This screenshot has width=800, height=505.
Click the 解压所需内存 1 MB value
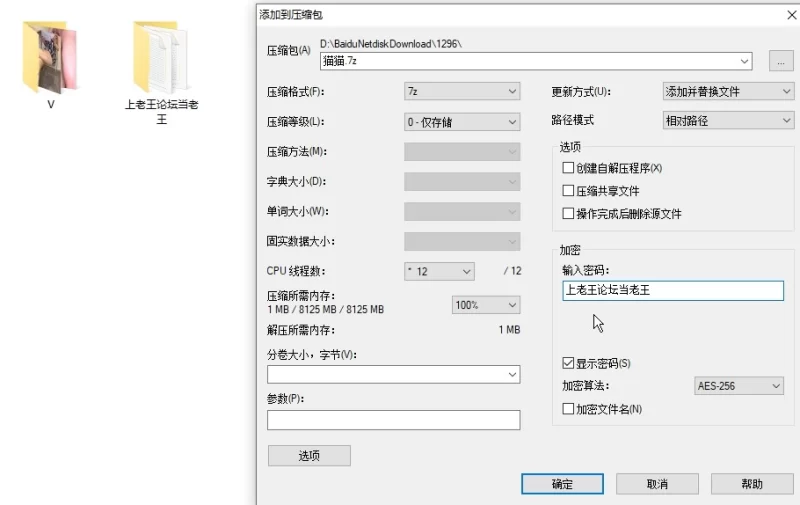(509, 330)
